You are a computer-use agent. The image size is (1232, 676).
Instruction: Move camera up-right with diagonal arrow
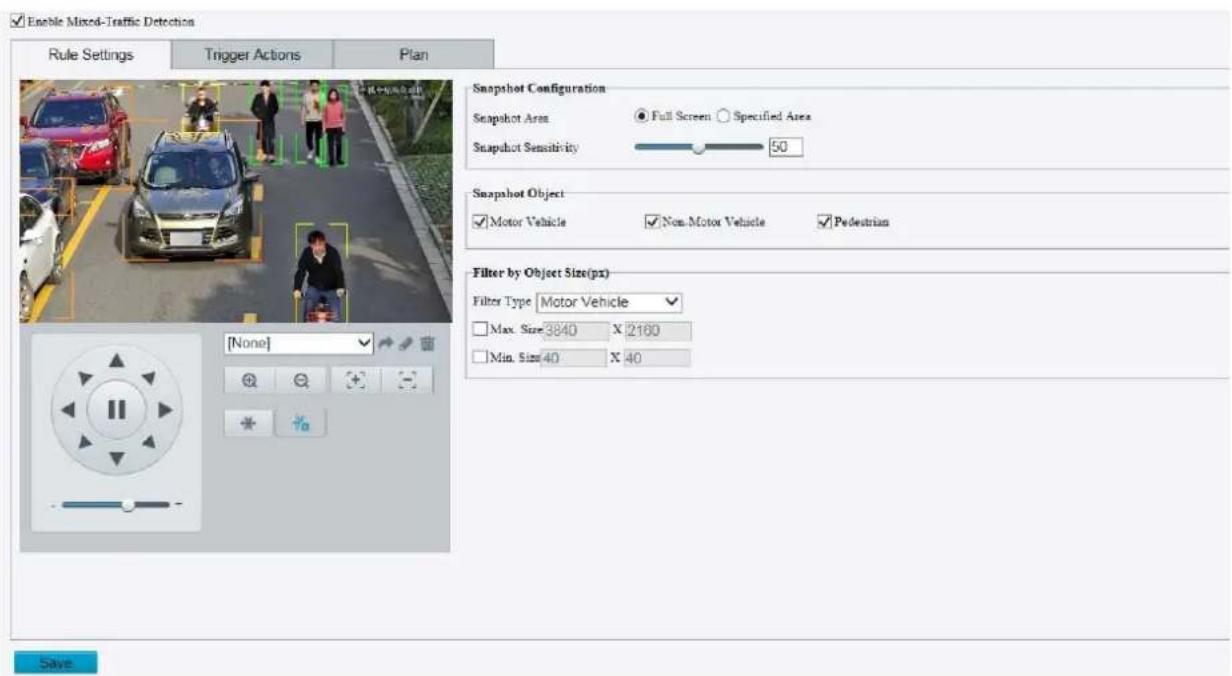(x=149, y=378)
